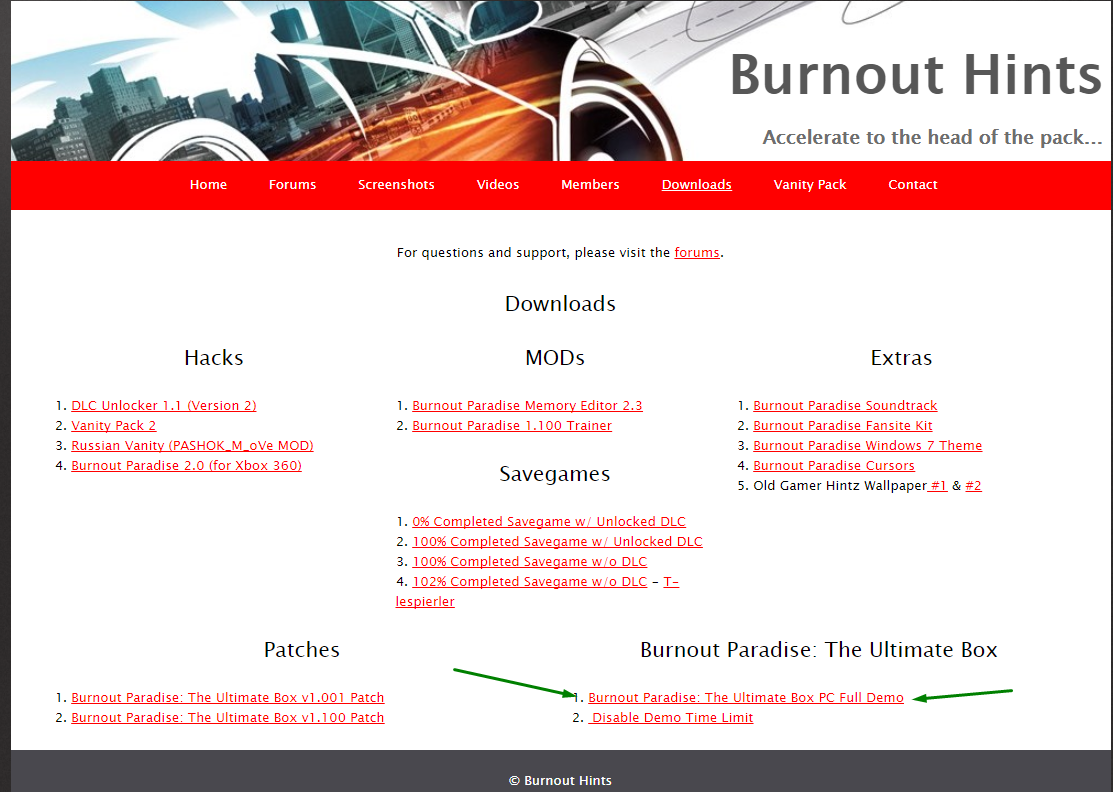This screenshot has width=1113, height=792.
Task: Click the Savegames section heading
Action: 554,474
